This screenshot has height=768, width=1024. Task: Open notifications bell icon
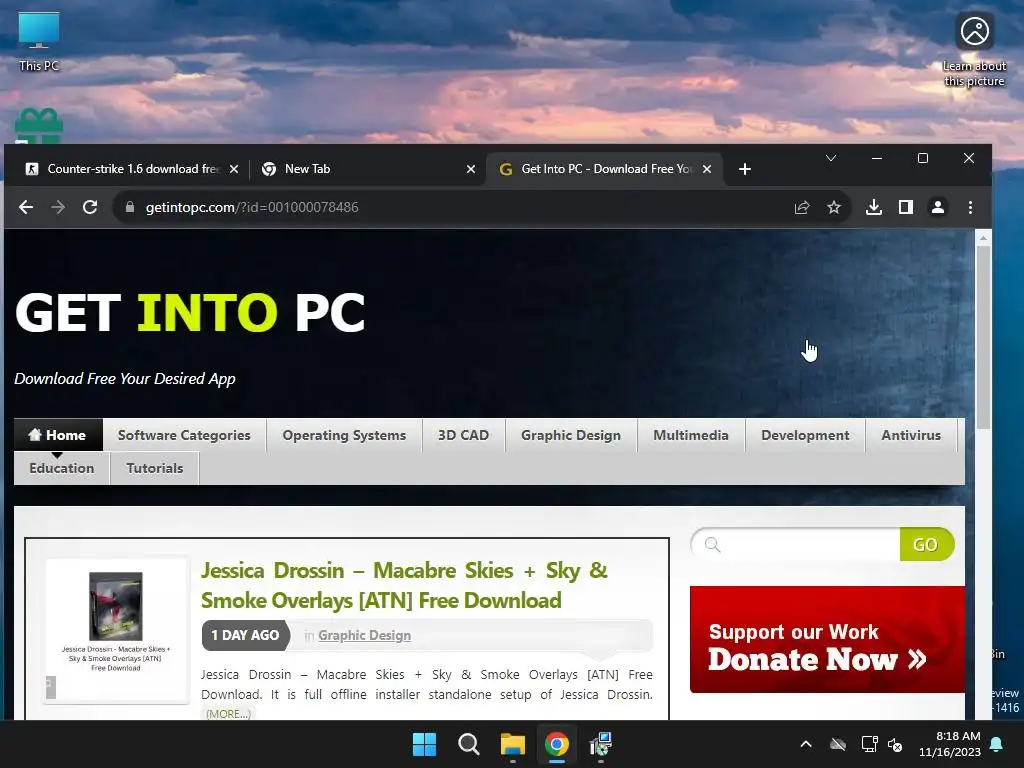click(997, 744)
